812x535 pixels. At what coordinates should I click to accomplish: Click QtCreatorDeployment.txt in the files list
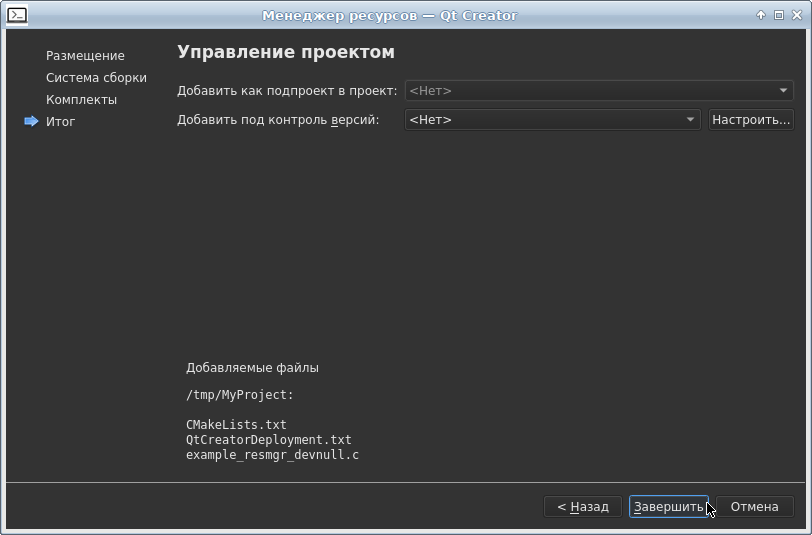tap(268, 440)
